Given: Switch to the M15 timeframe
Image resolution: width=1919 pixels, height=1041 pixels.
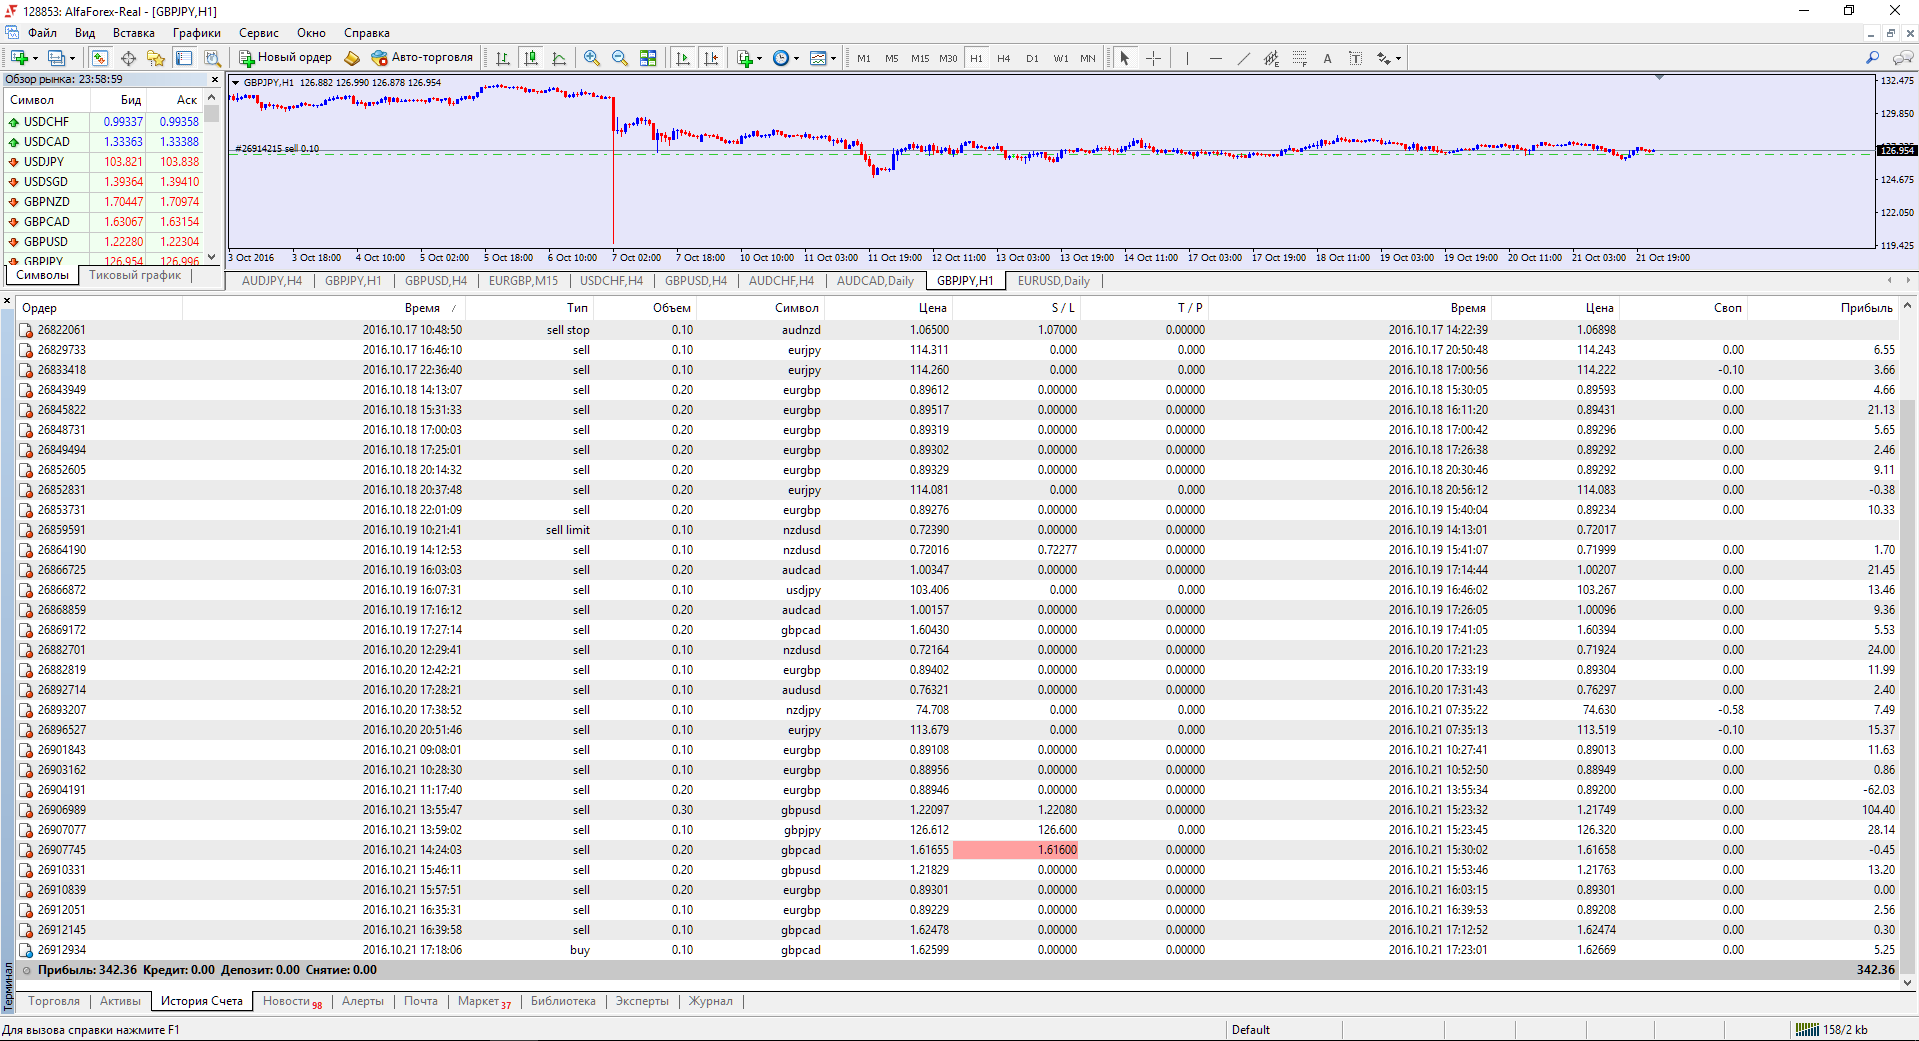Looking at the screenshot, I should coord(920,58).
